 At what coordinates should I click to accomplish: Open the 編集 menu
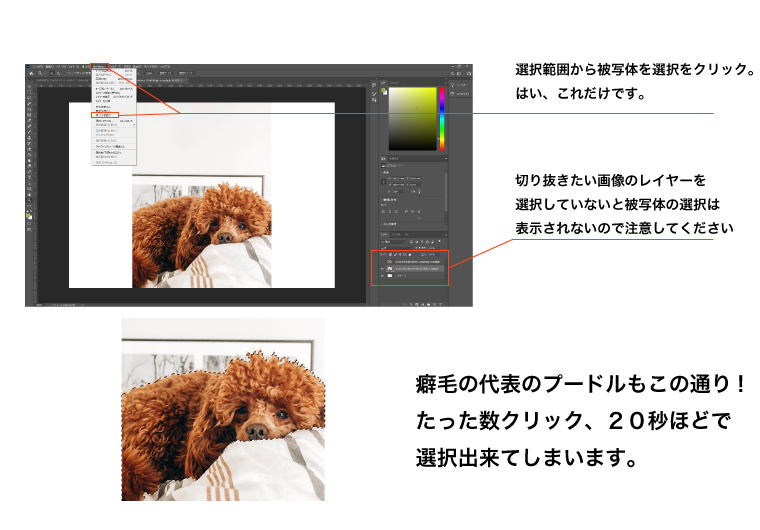coord(50,66)
